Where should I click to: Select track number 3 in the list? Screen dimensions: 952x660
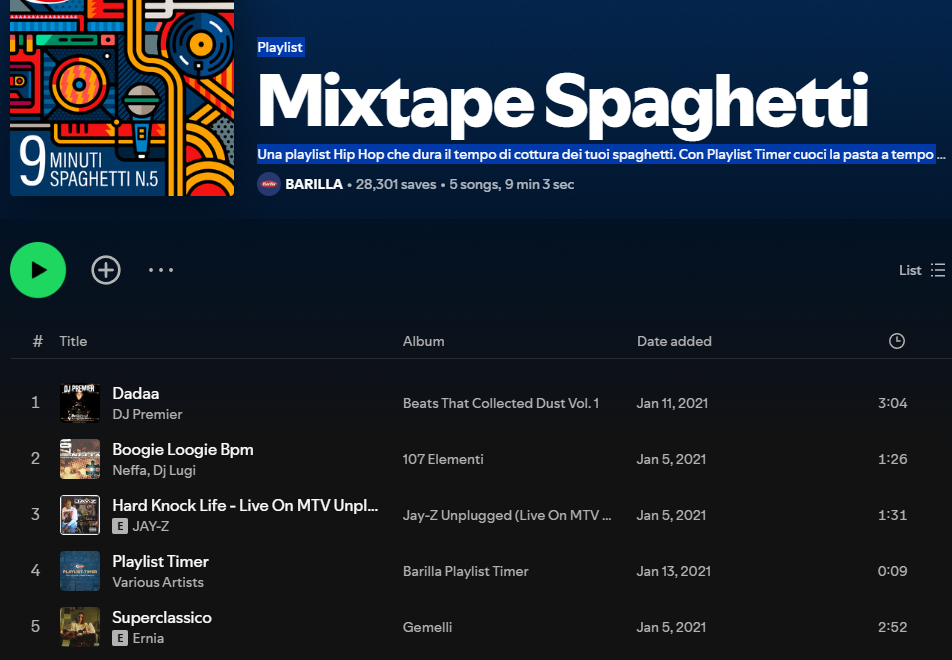[x=35, y=514]
